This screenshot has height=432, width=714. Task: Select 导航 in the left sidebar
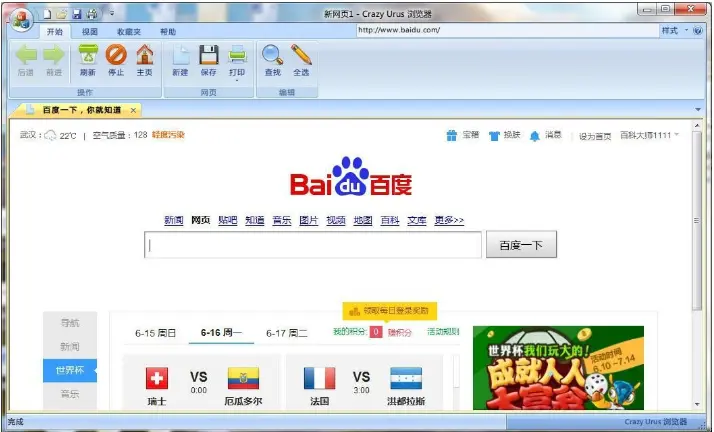pos(70,323)
